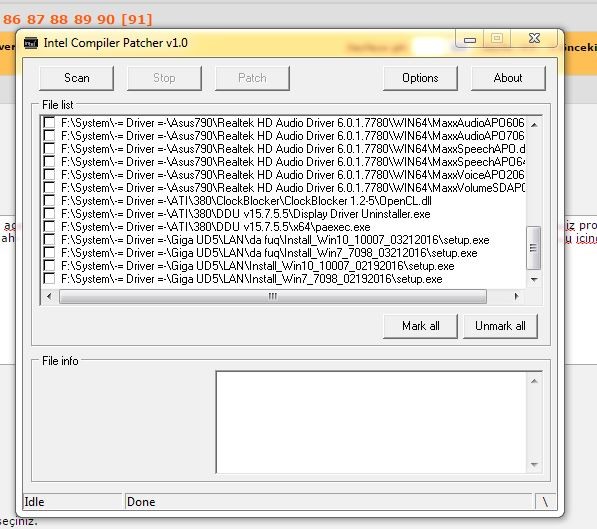Screen dimensions: 597x529
Task: Go to page 88 in background forum
Action: (59, 19)
